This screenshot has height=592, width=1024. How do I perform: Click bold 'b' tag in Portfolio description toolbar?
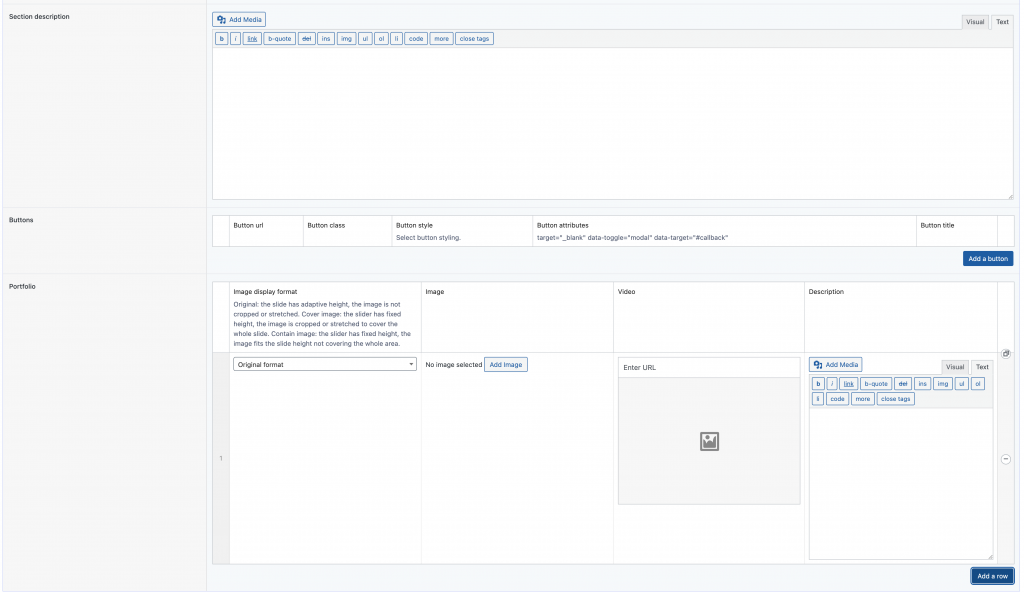tap(818, 384)
